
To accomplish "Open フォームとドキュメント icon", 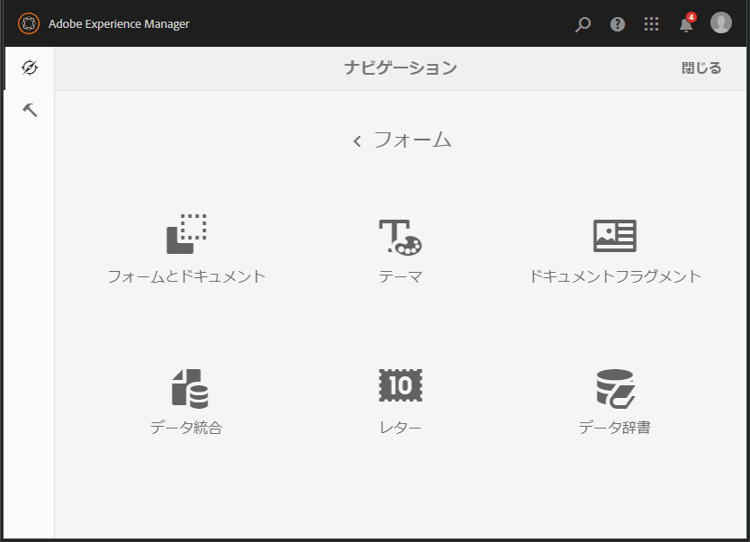I will 187,234.
